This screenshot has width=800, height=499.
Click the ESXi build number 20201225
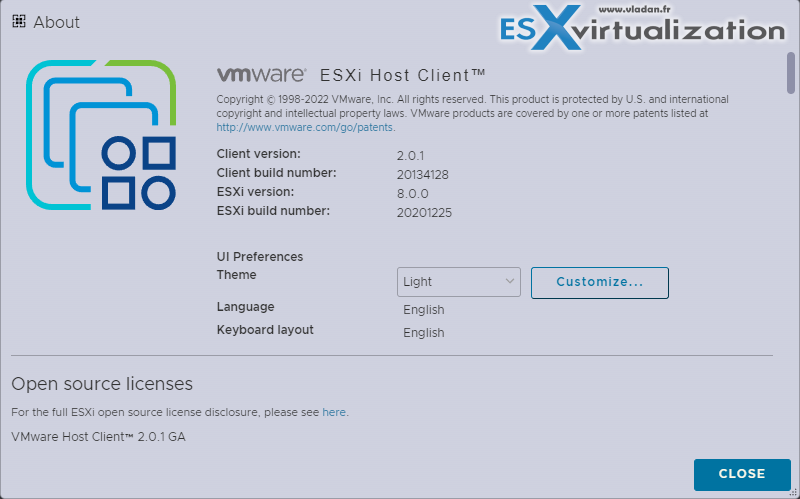point(424,212)
